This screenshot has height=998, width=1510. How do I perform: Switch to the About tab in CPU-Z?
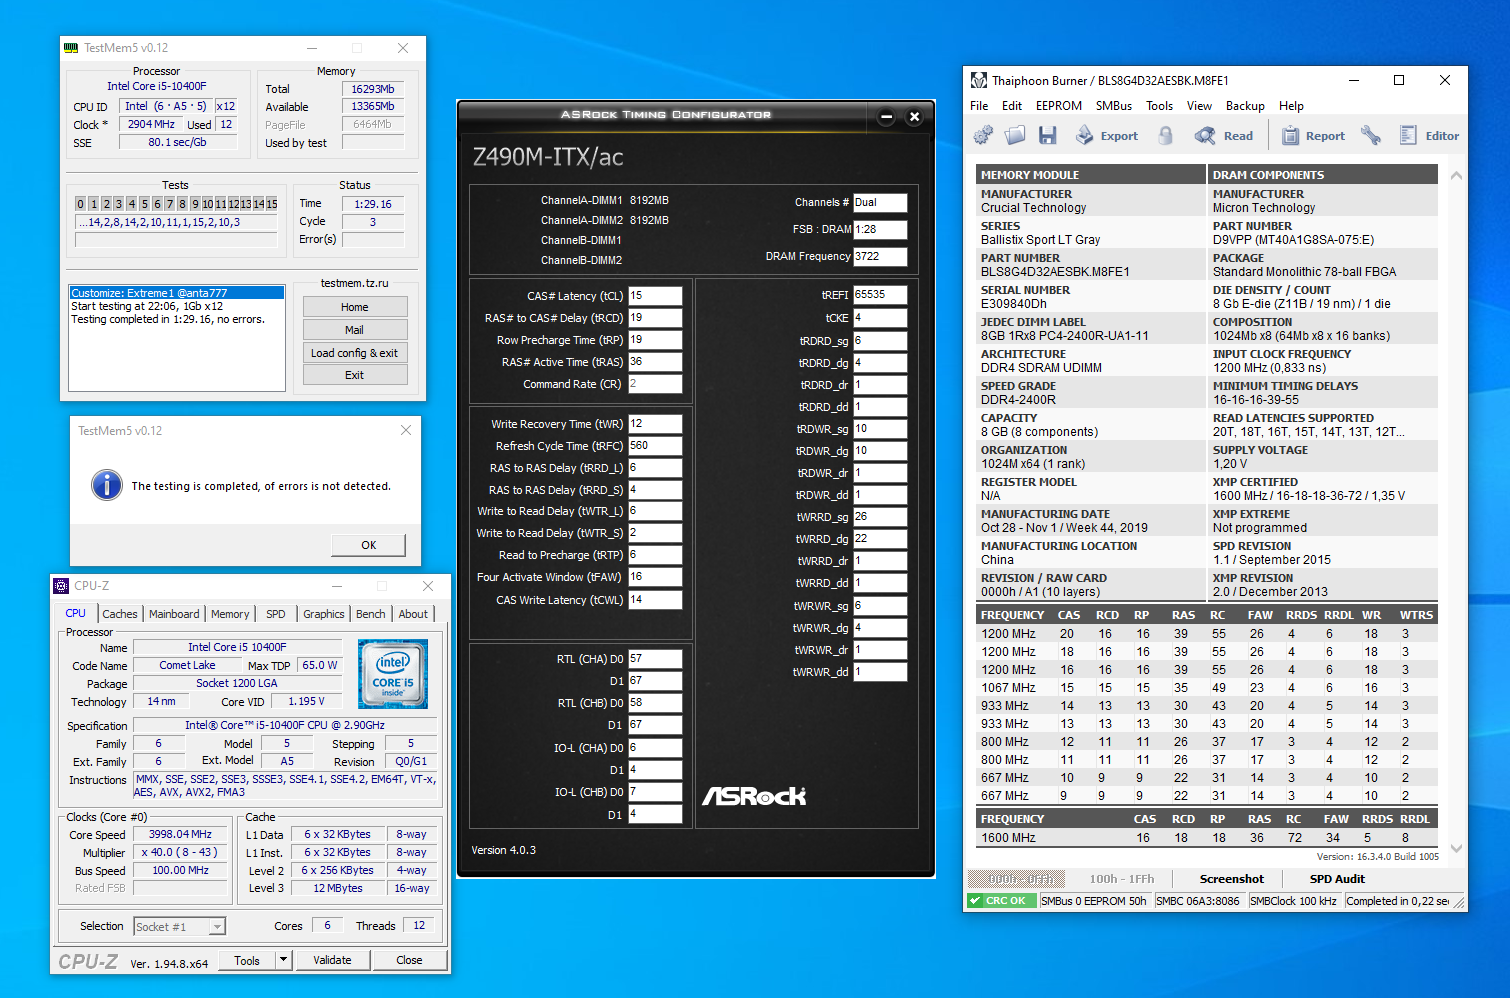pos(413,614)
